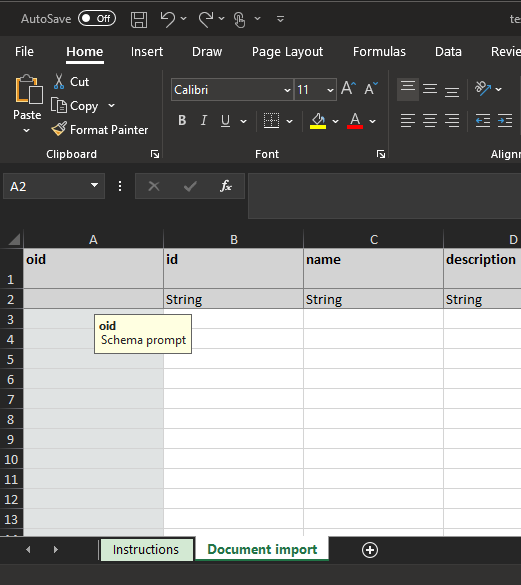Align text right
Viewport: 521px width, 585px height.
pos(452,121)
